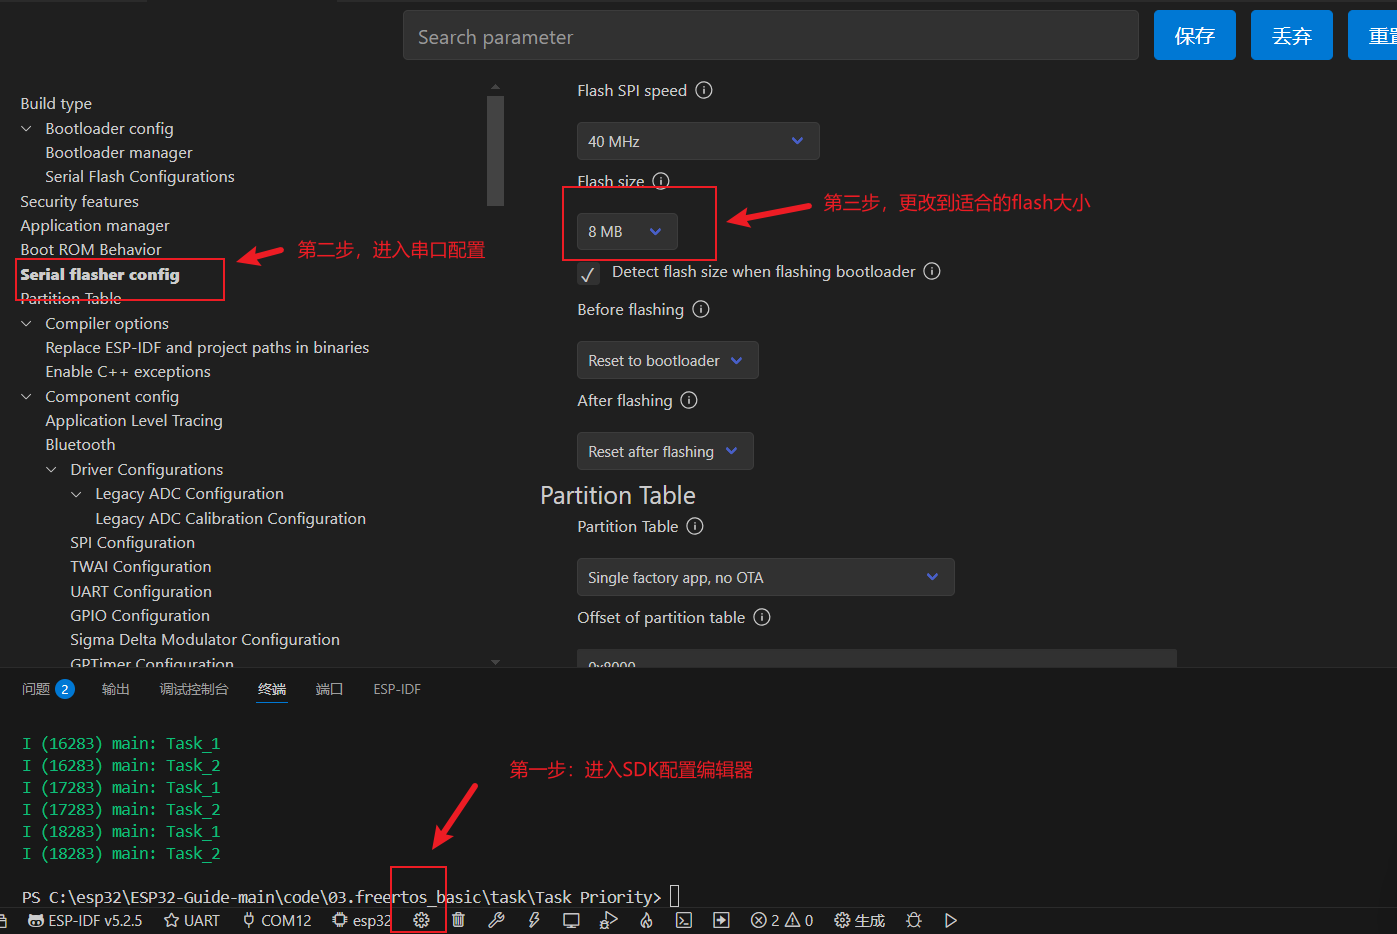
Task: Click the ESP-IDF Build-Flash-Monitor flame icon
Action: pyautogui.click(x=646, y=920)
